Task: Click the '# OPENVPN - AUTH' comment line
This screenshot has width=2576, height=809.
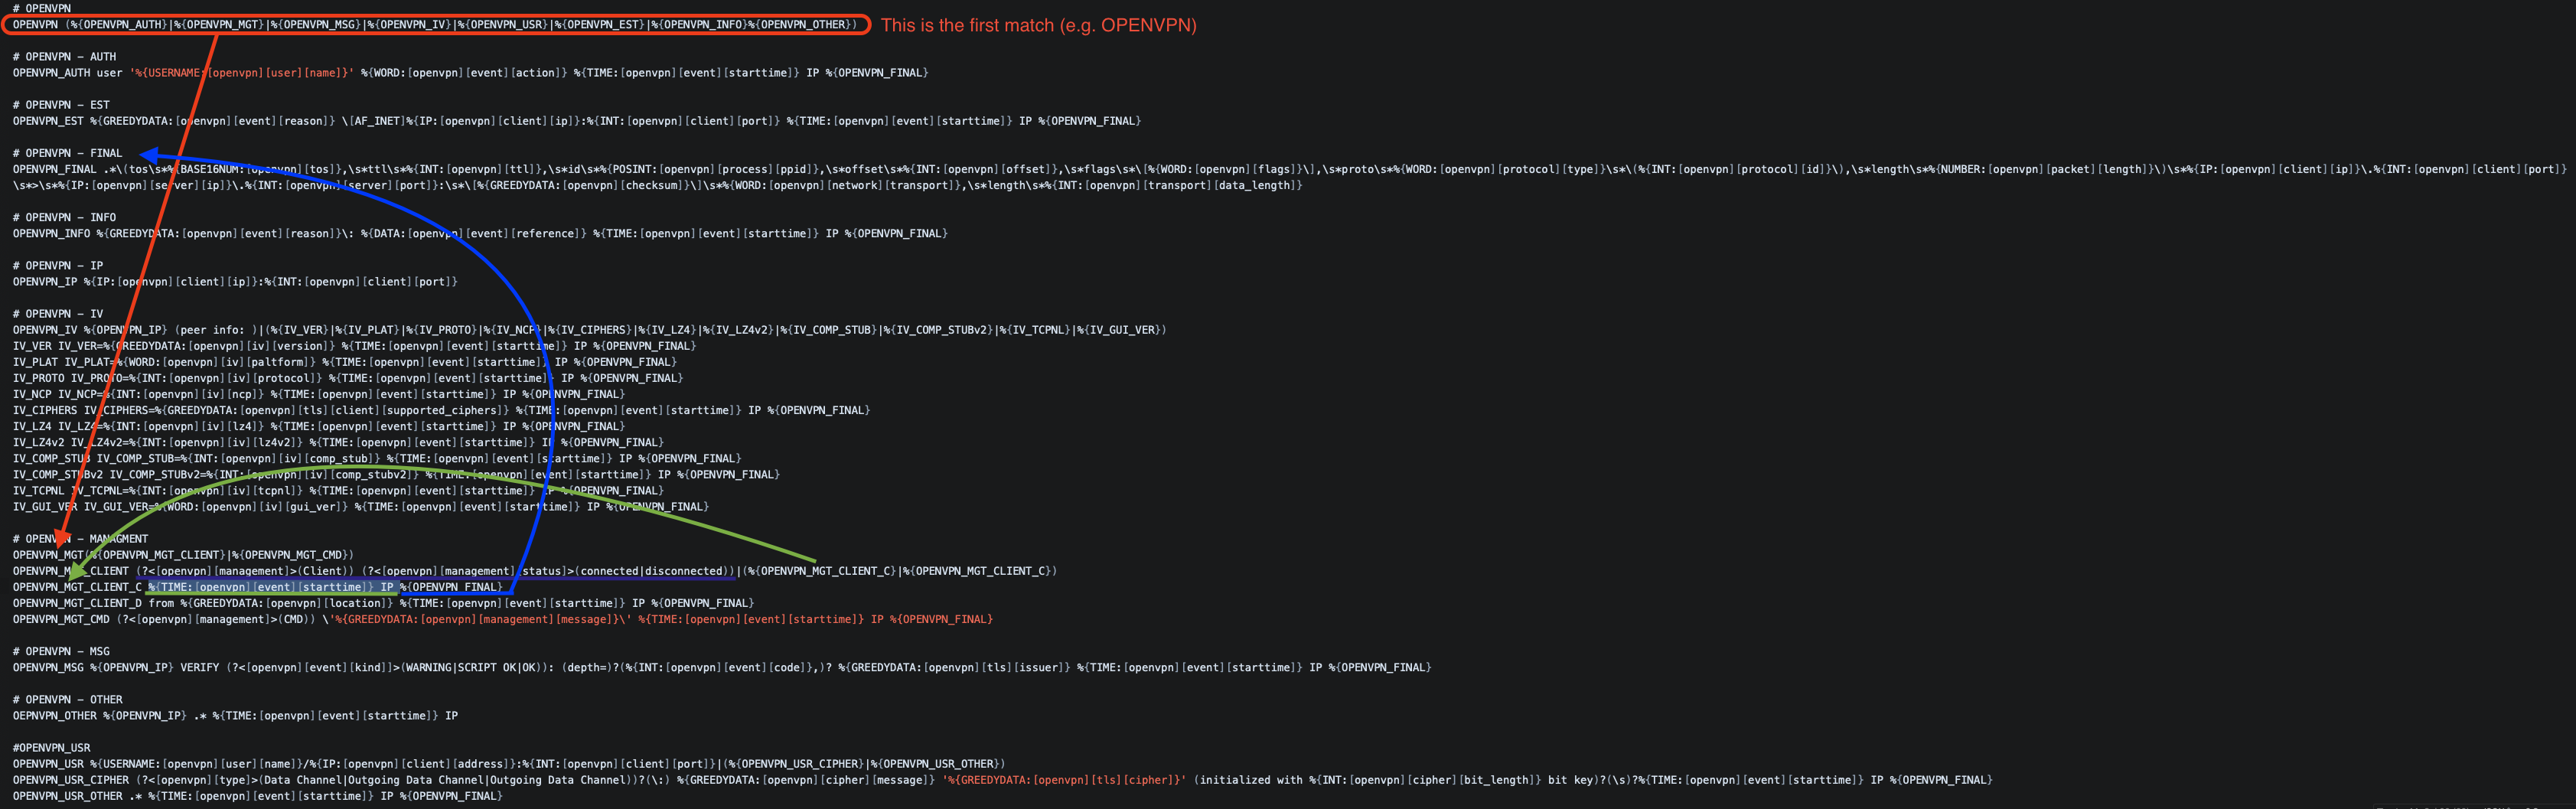Action: (x=64, y=57)
